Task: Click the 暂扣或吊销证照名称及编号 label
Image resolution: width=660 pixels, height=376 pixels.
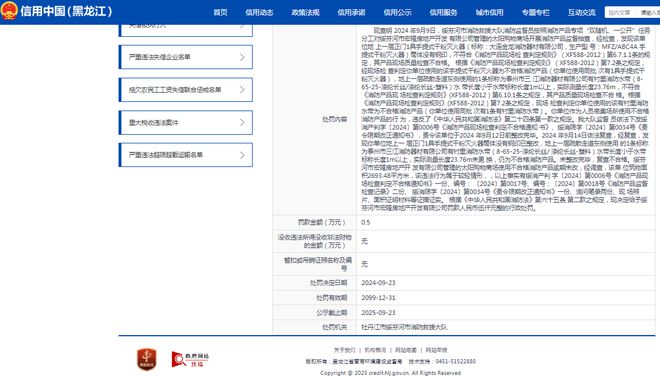Action: click(318, 264)
